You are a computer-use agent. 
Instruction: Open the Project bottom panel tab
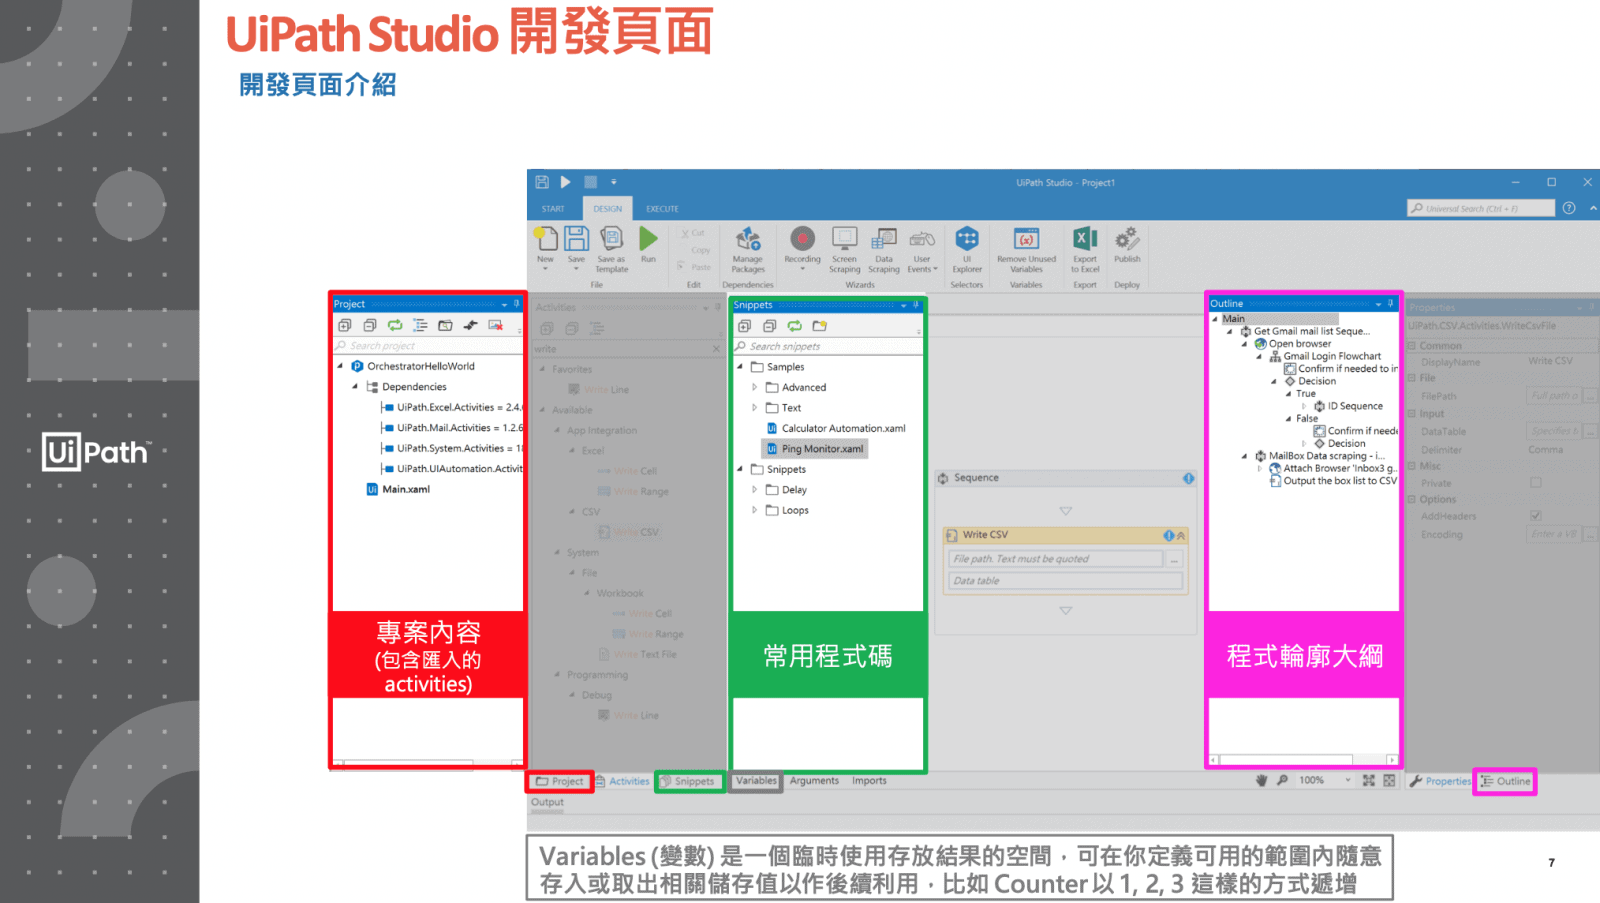(560, 781)
